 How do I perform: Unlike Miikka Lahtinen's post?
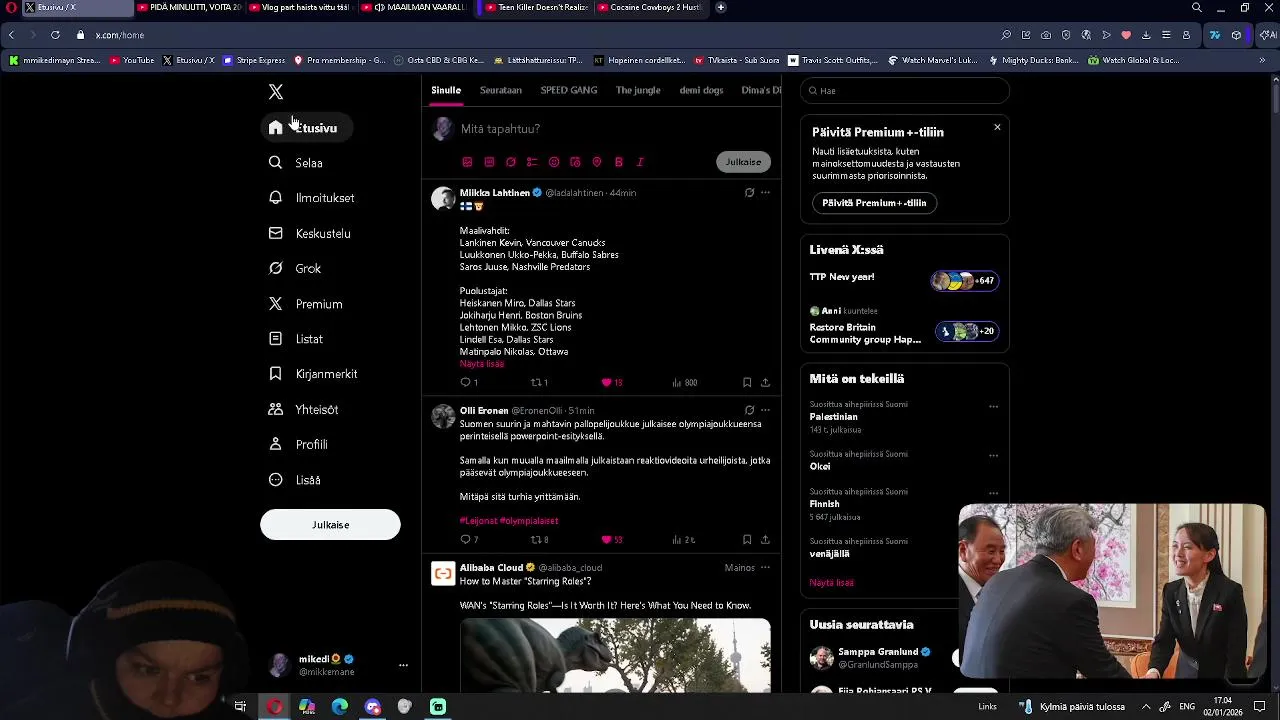[606, 382]
